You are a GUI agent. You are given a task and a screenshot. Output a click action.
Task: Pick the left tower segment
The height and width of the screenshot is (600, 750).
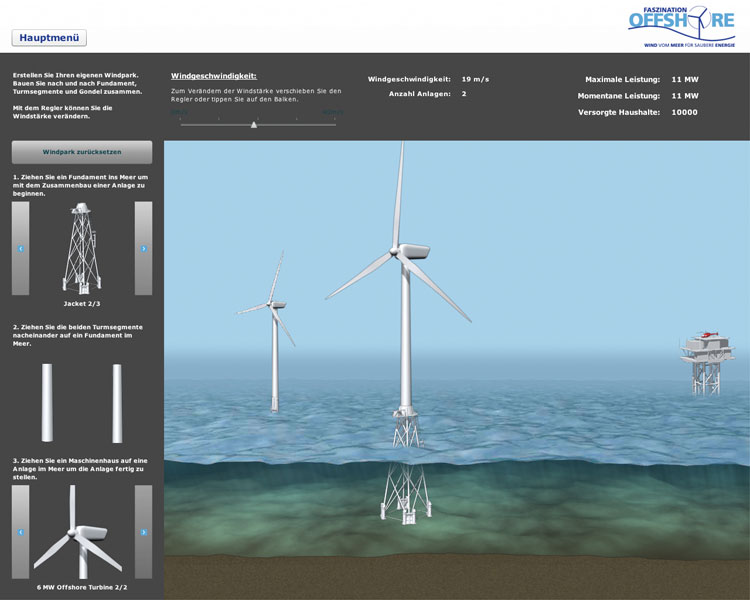click(x=47, y=402)
